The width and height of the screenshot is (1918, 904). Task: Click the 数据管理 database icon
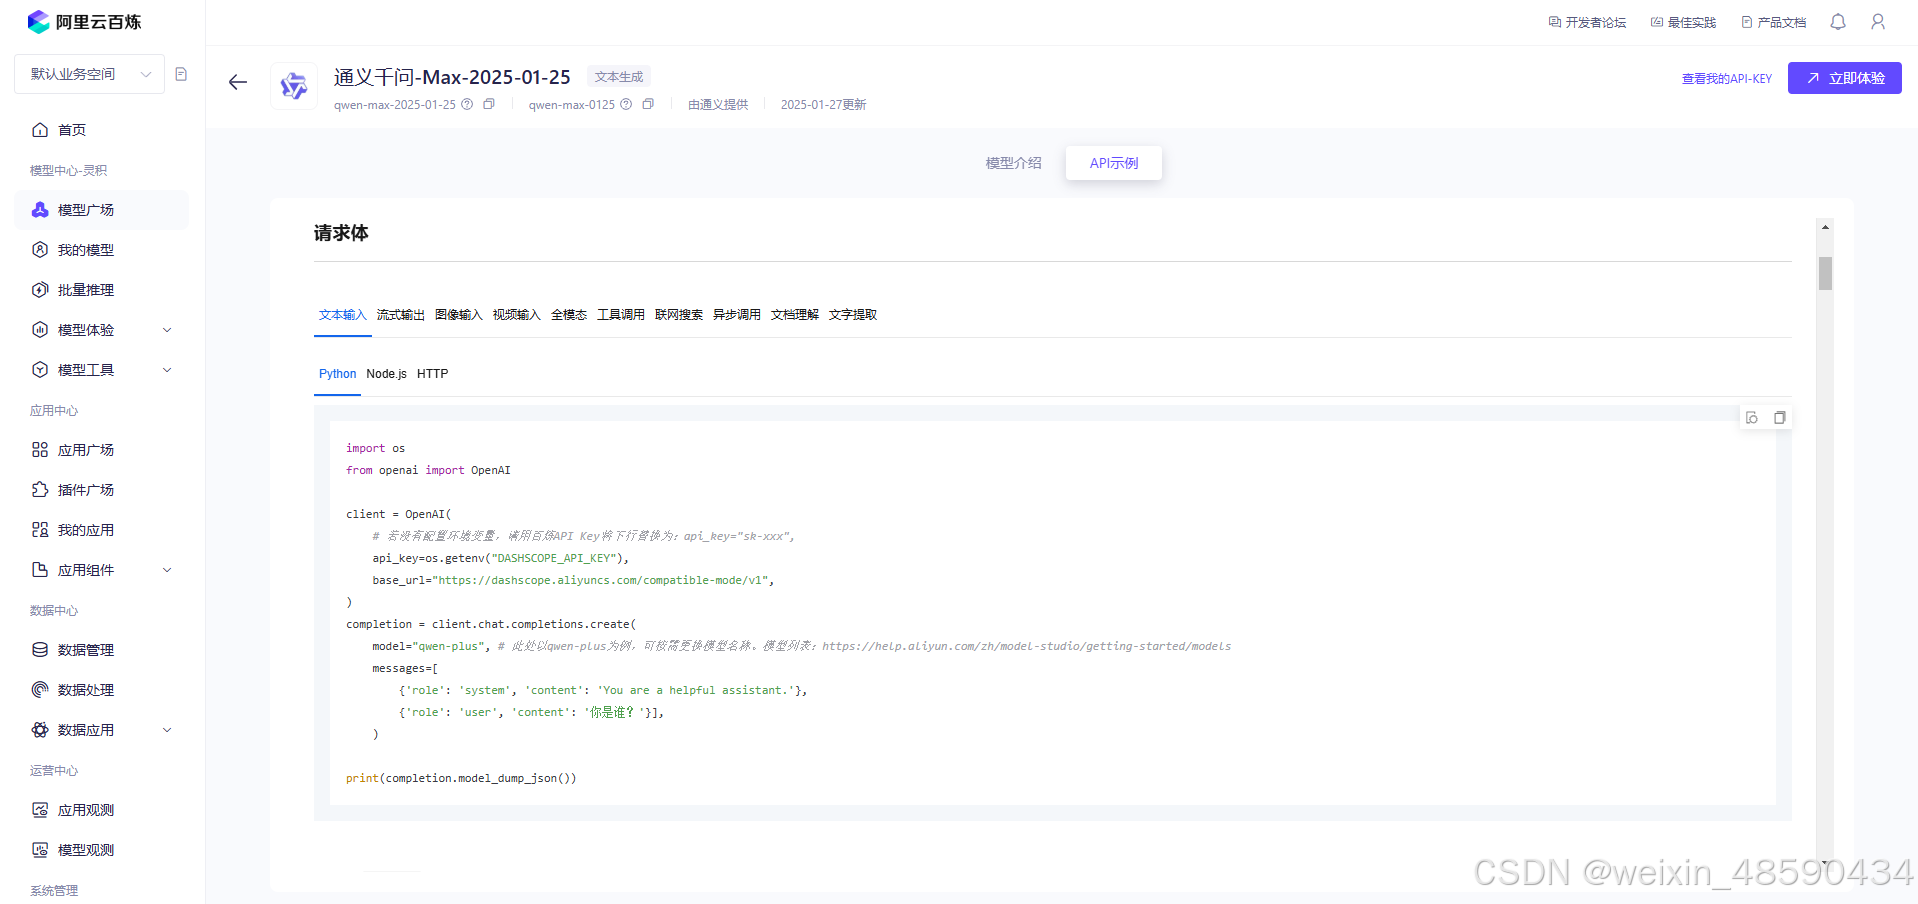(x=40, y=650)
